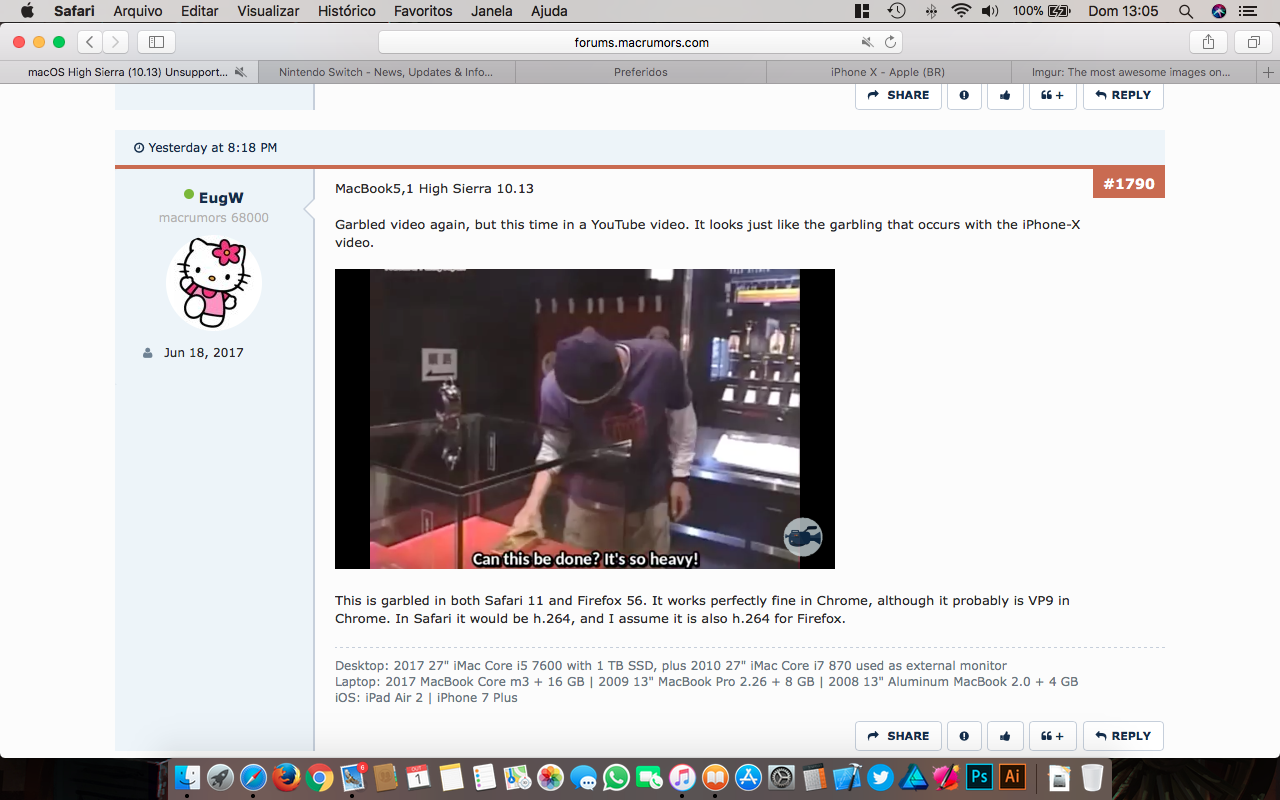Viewport: 1280px width, 800px height.
Task: Open iTunes from the Dock
Action: (682, 777)
